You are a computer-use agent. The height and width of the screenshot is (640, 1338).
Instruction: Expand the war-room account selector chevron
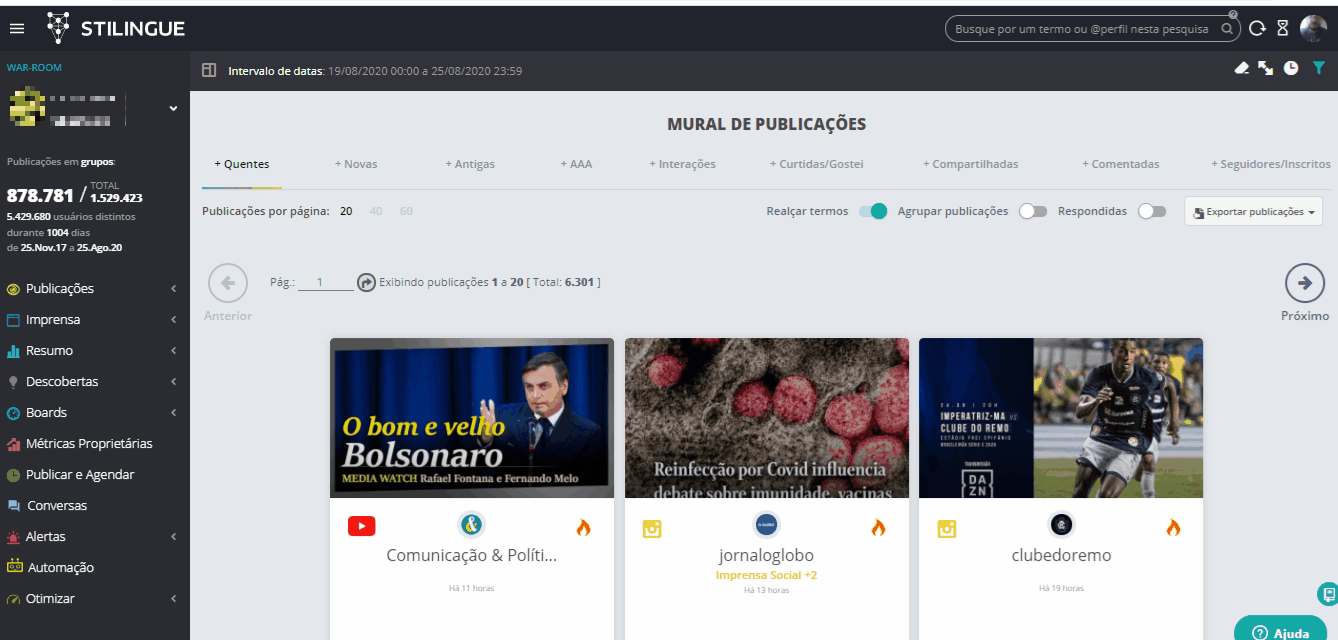point(173,108)
